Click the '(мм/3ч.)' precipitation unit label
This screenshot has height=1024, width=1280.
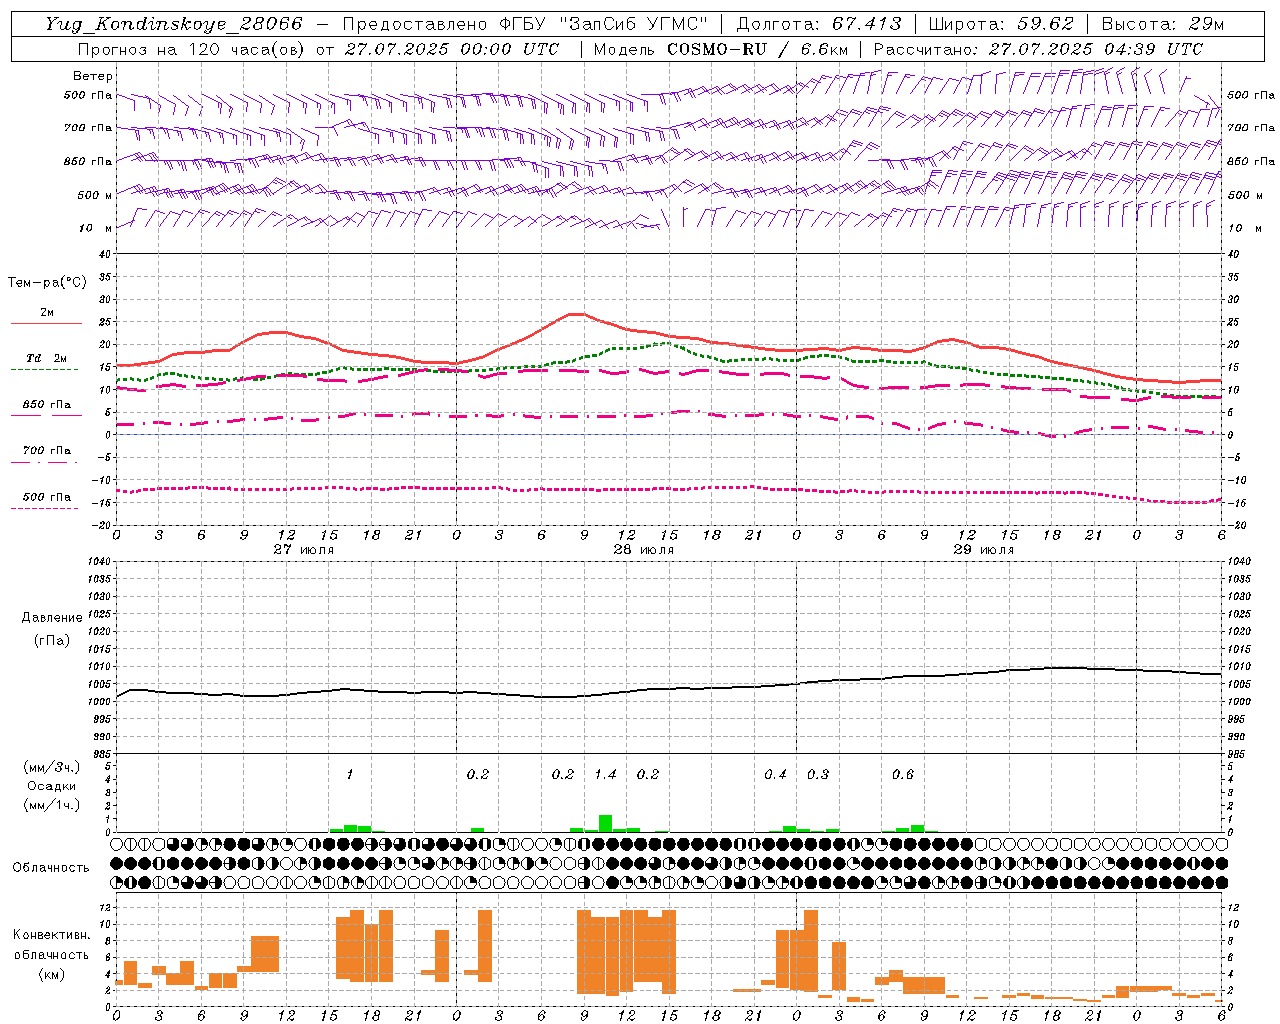pos(52,767)
